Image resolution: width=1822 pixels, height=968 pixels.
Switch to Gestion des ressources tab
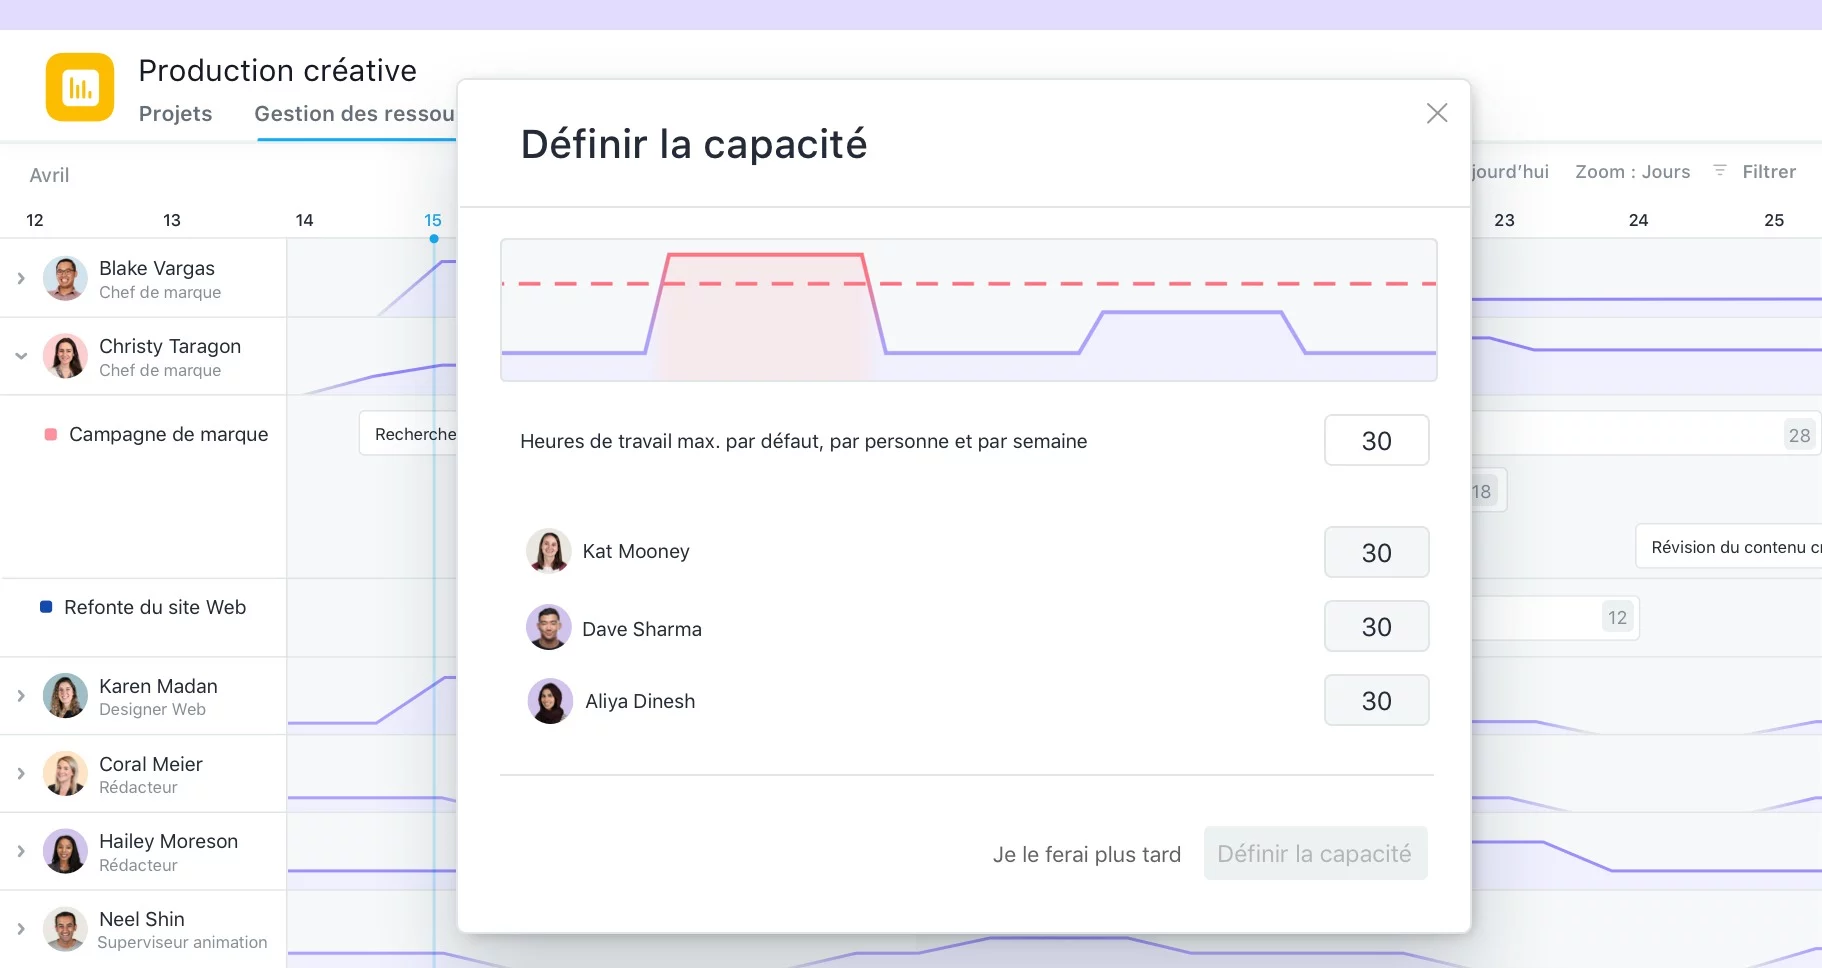355,114
